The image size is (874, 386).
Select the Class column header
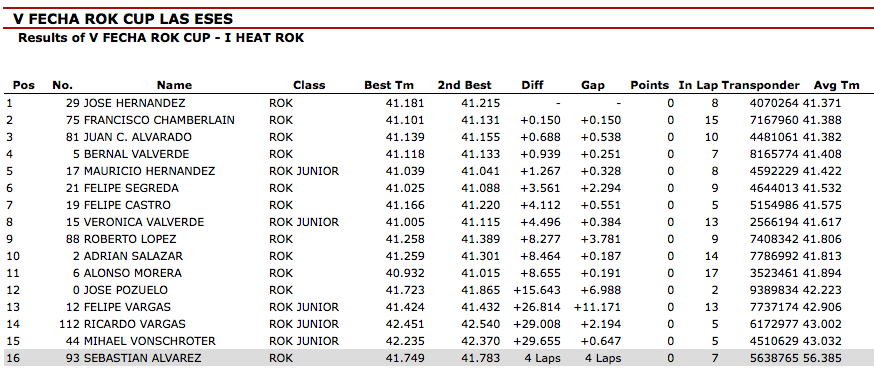click(309, 85)
